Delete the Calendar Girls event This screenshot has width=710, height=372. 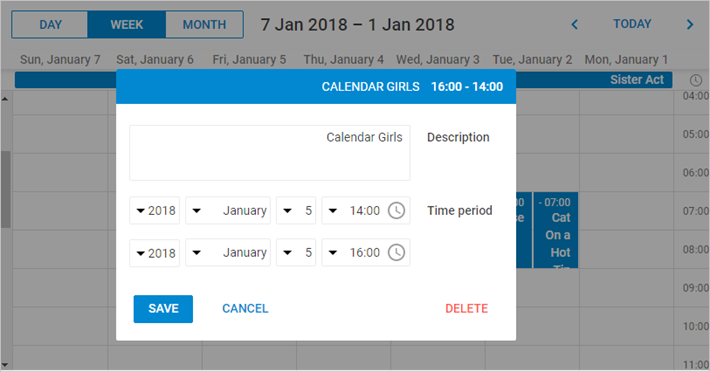pyautogui.click(x=466, y=309)
